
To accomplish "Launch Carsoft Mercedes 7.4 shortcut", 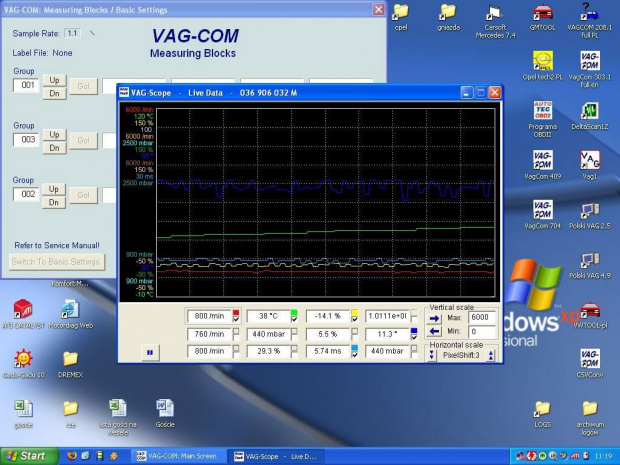I will 495,21.
